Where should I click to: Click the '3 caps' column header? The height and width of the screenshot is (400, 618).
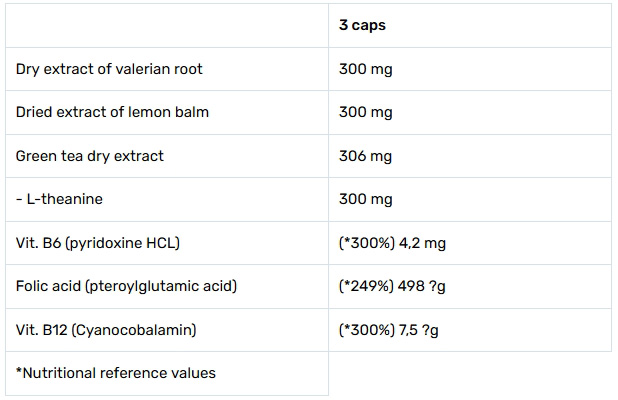pyautogui.click(x=362, y=25)
